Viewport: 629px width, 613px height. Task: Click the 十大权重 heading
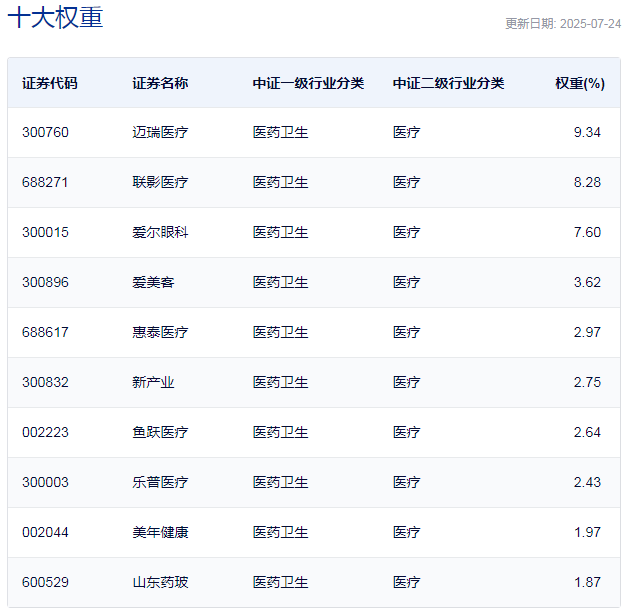pos(55,18)
